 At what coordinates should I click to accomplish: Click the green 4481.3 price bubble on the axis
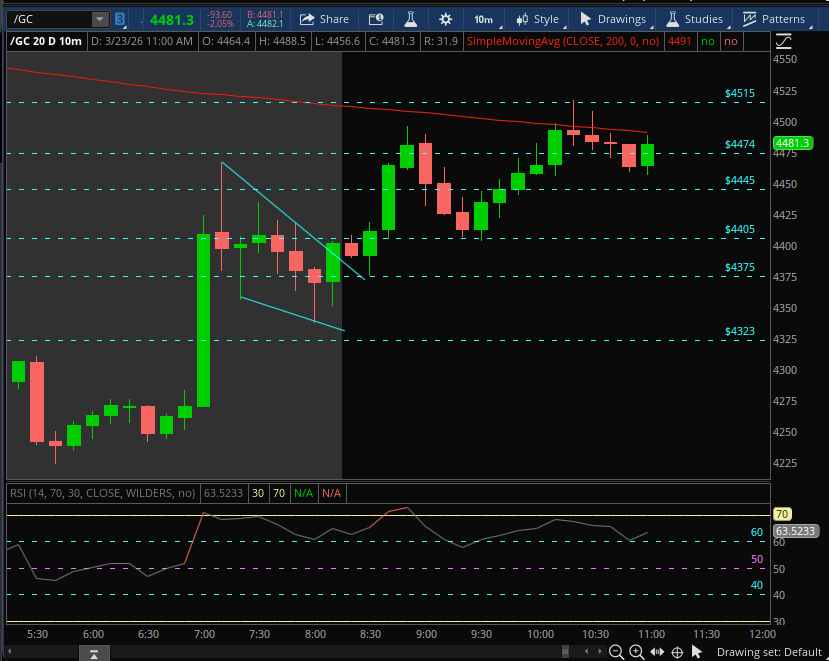point(793,143)
